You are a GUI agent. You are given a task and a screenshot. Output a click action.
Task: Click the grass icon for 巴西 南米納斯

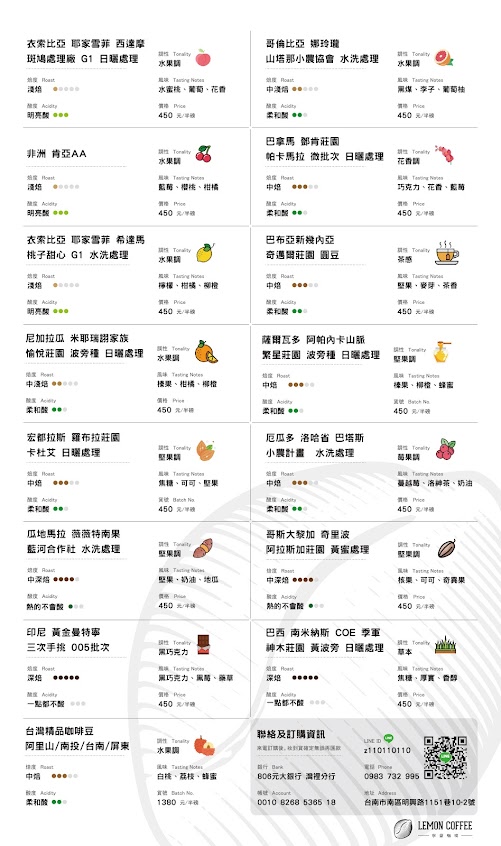coord(446,644)
